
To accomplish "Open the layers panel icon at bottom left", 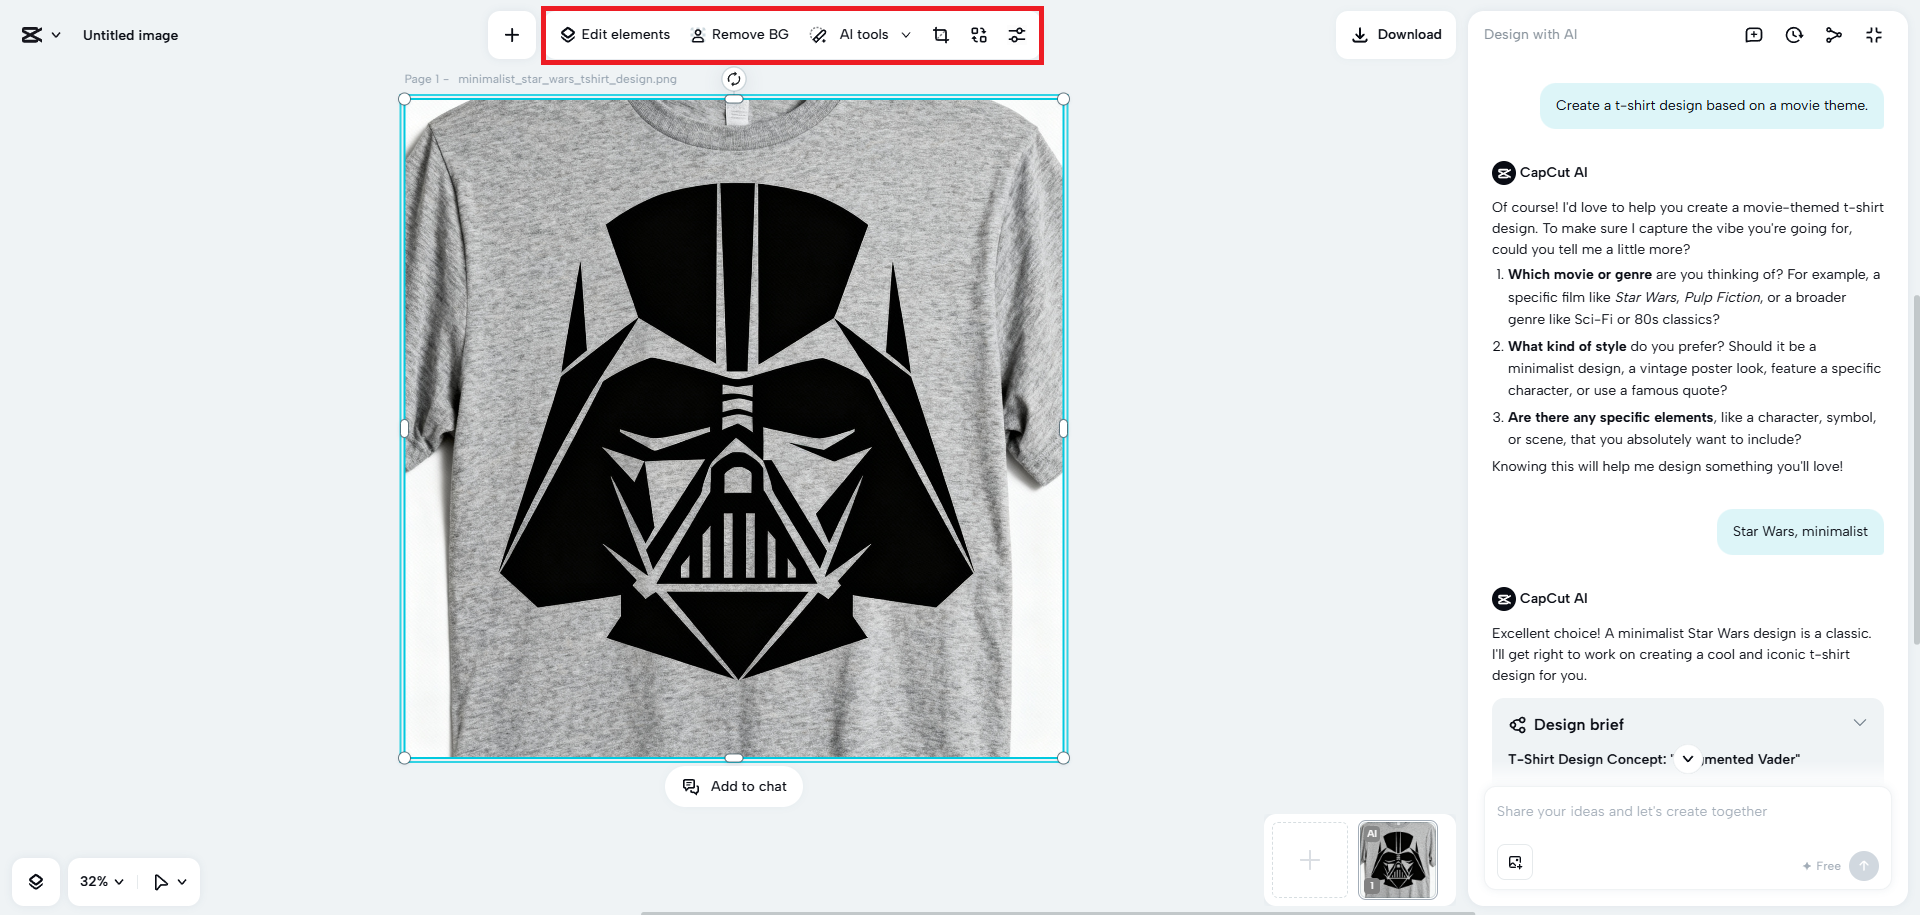I will [36, 881].
